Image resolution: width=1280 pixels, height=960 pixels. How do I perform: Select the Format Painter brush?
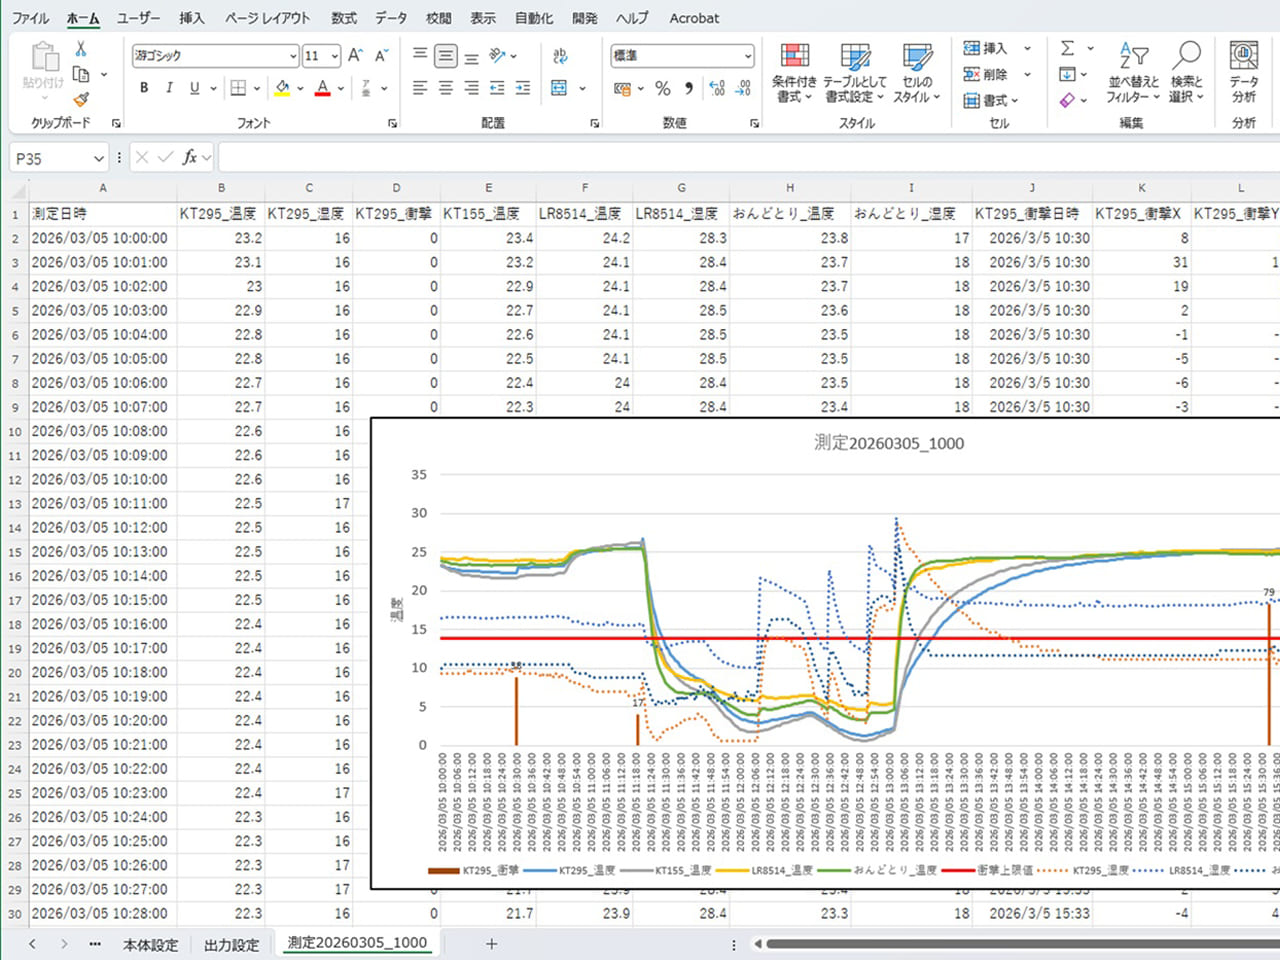[81, 99]
